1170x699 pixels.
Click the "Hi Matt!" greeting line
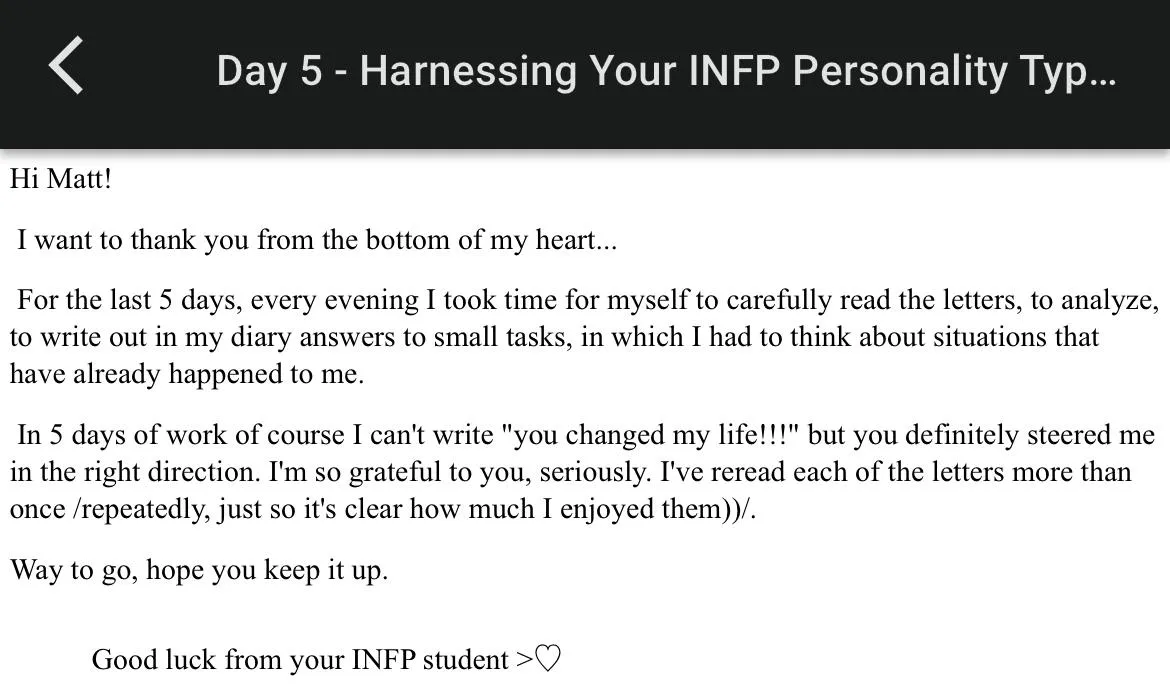click(61, 179)
